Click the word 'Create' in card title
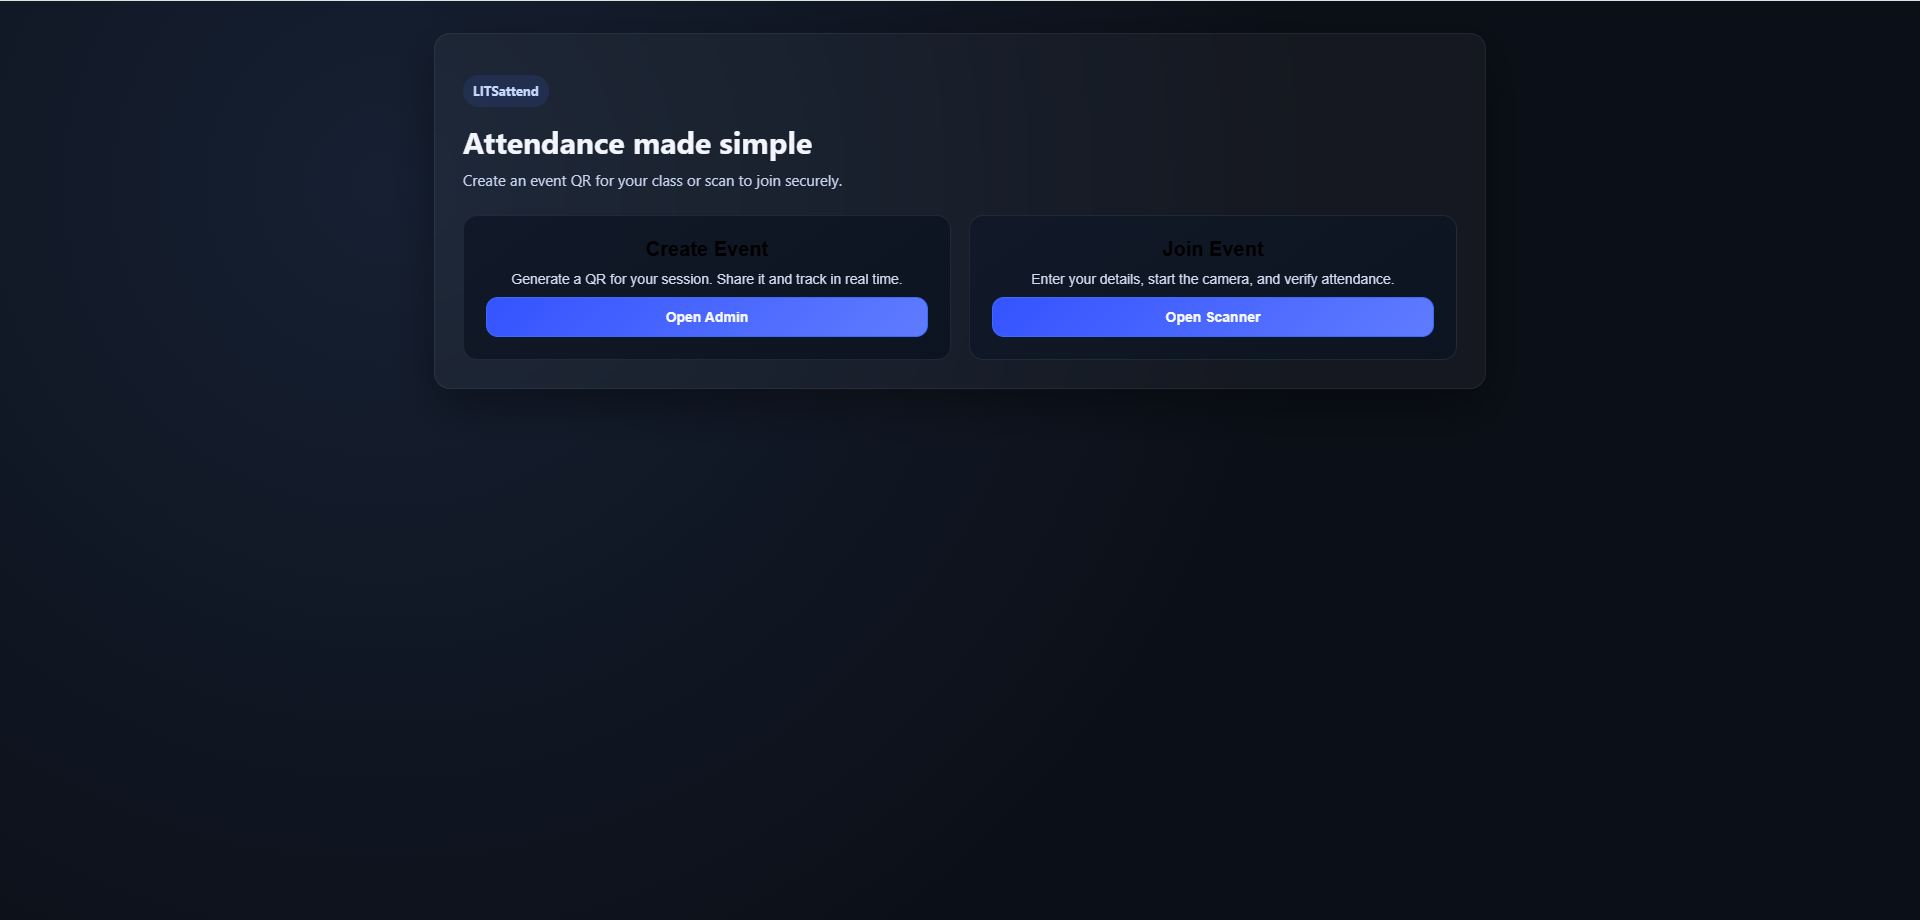 point(676,249)
